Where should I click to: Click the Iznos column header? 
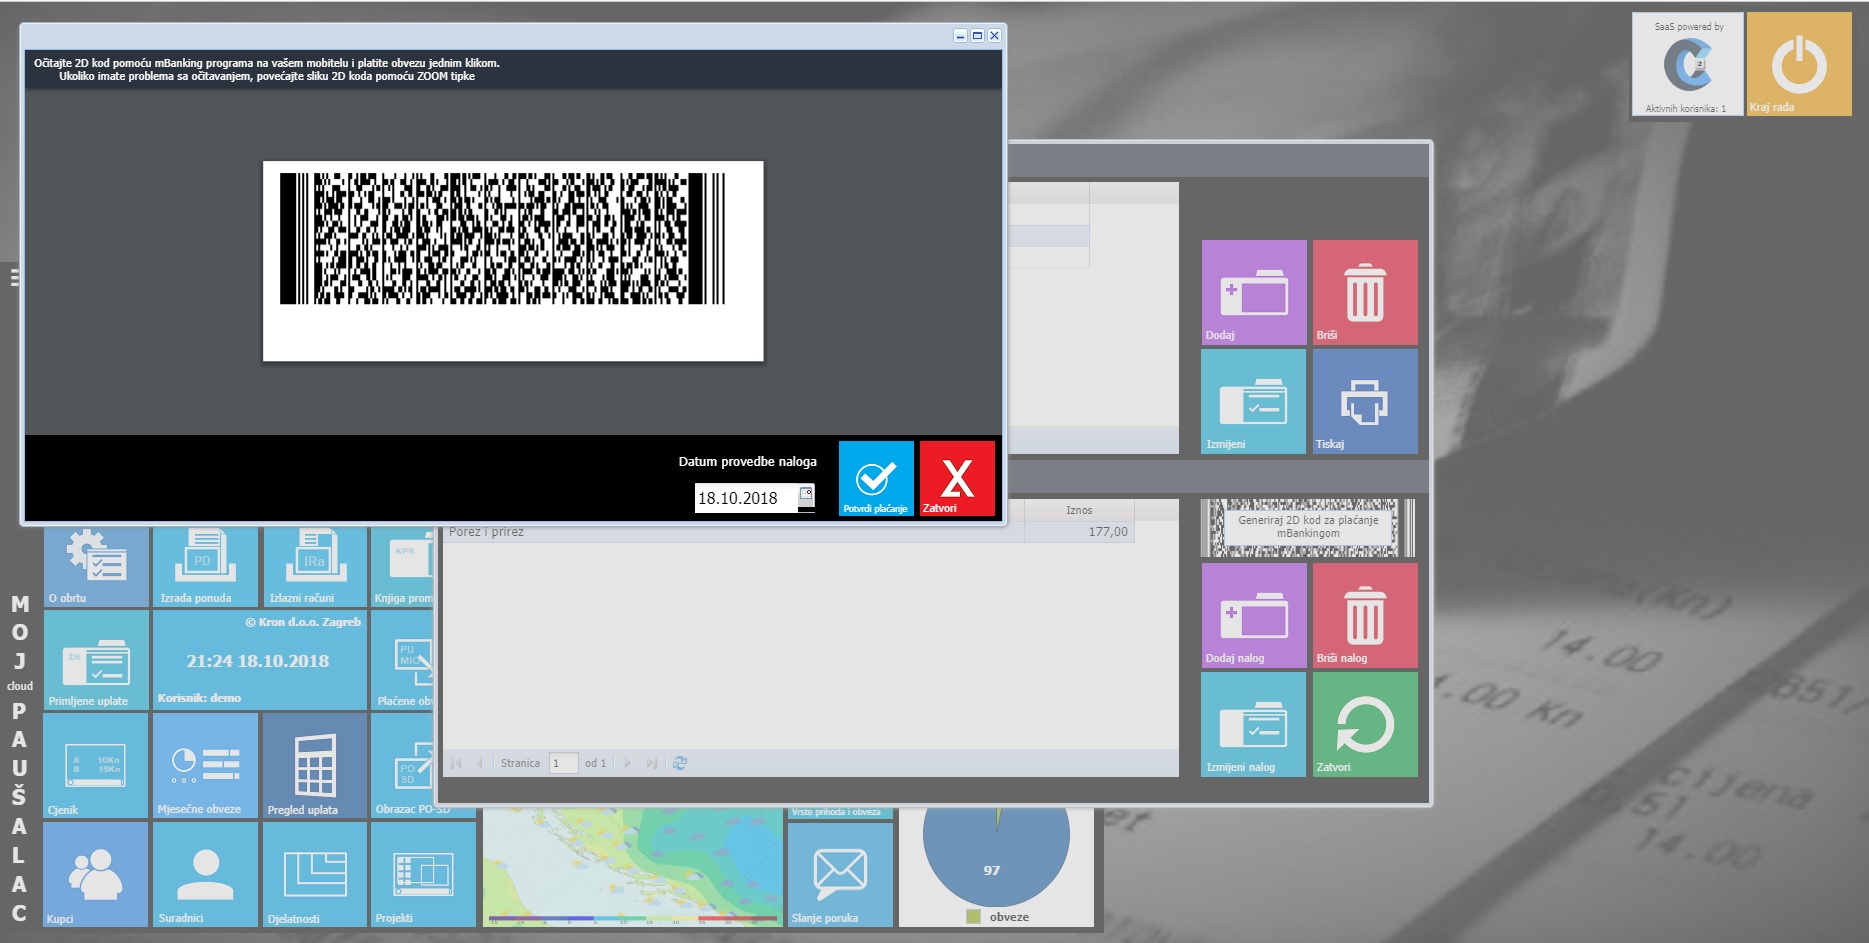click(x=1079, y=510)
